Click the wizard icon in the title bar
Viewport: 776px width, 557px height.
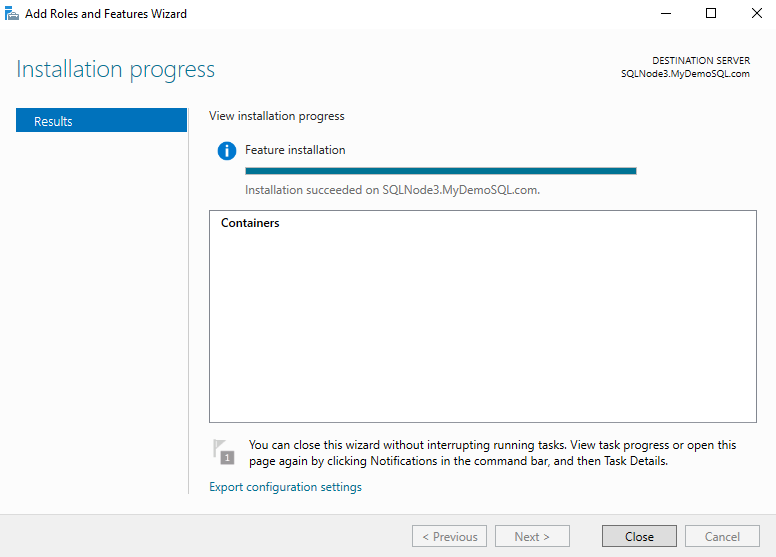(12, 14)
